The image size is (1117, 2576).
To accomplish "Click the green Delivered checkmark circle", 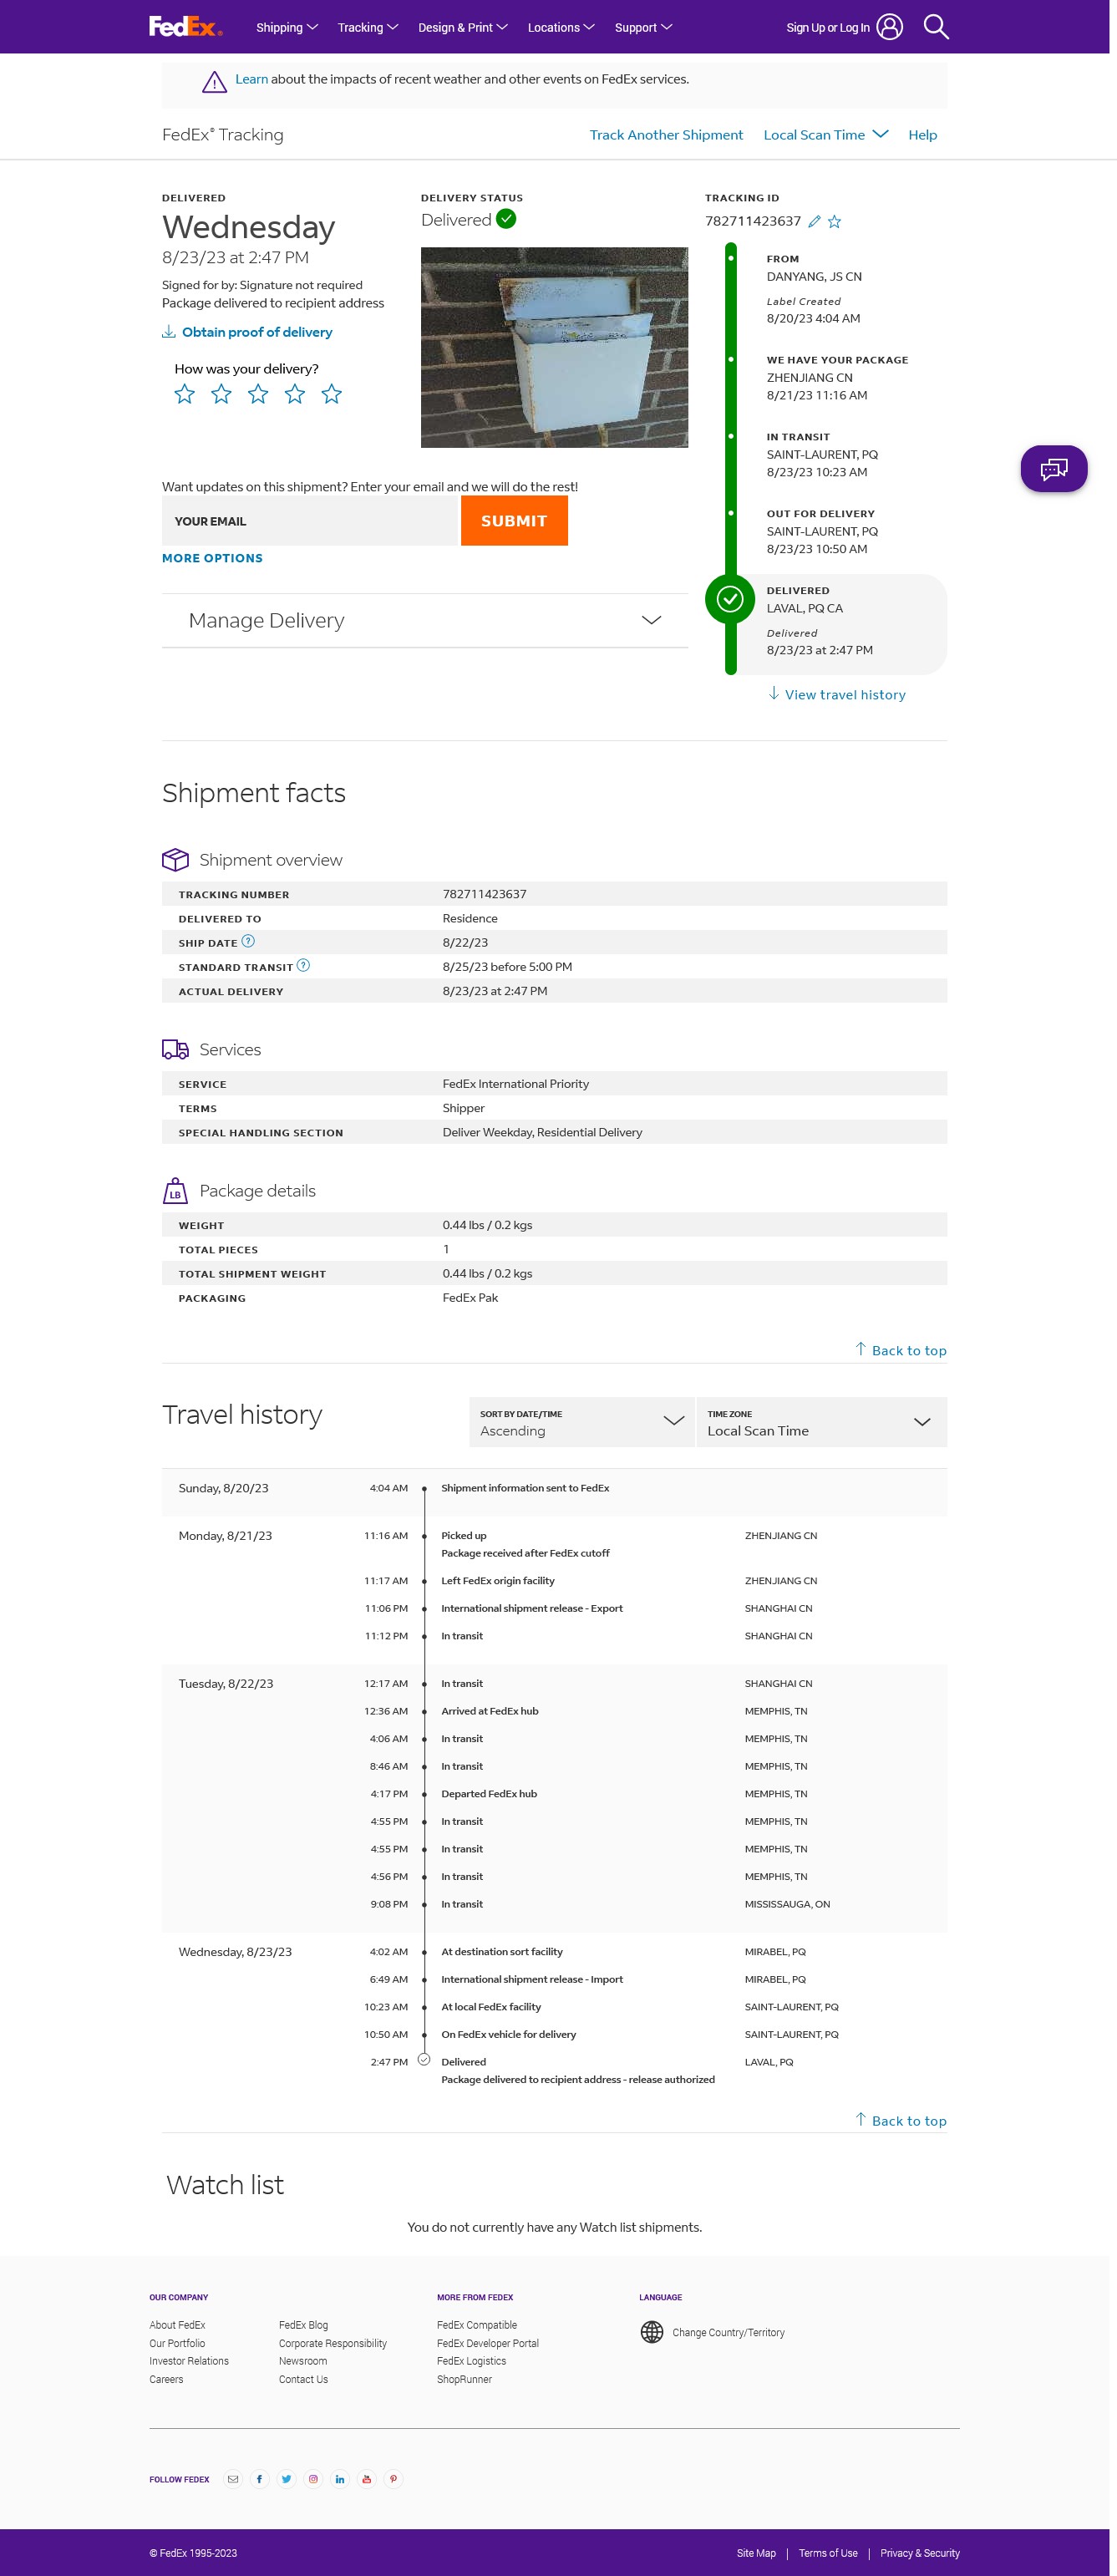I will [506, 219].
